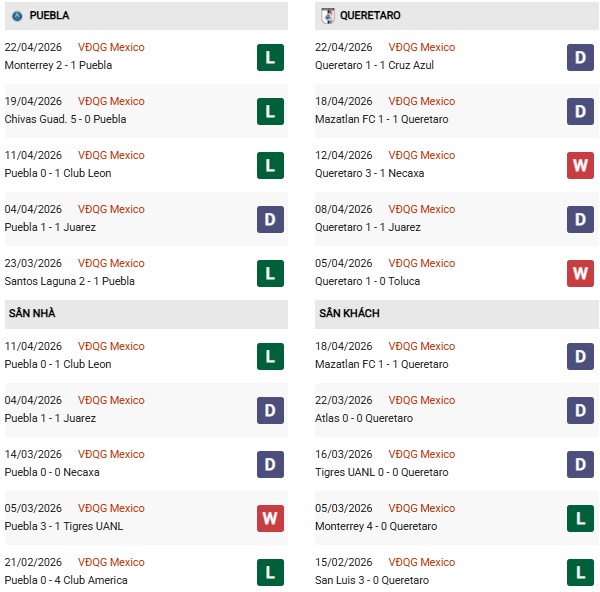Open VĐQG Mexico link dated 23/03/2026

tap(111, 263)
